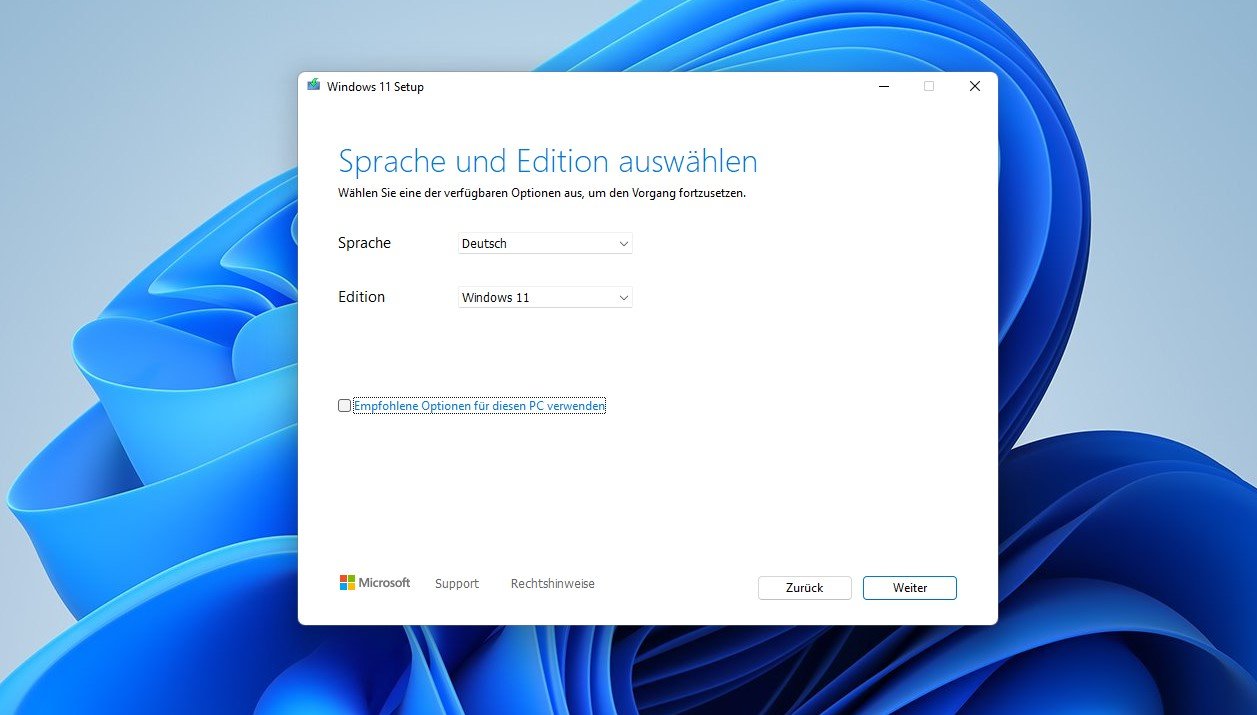Click the Zurück button
Image resolution: width=1257 pixels, height=715 pixels.
804,588
